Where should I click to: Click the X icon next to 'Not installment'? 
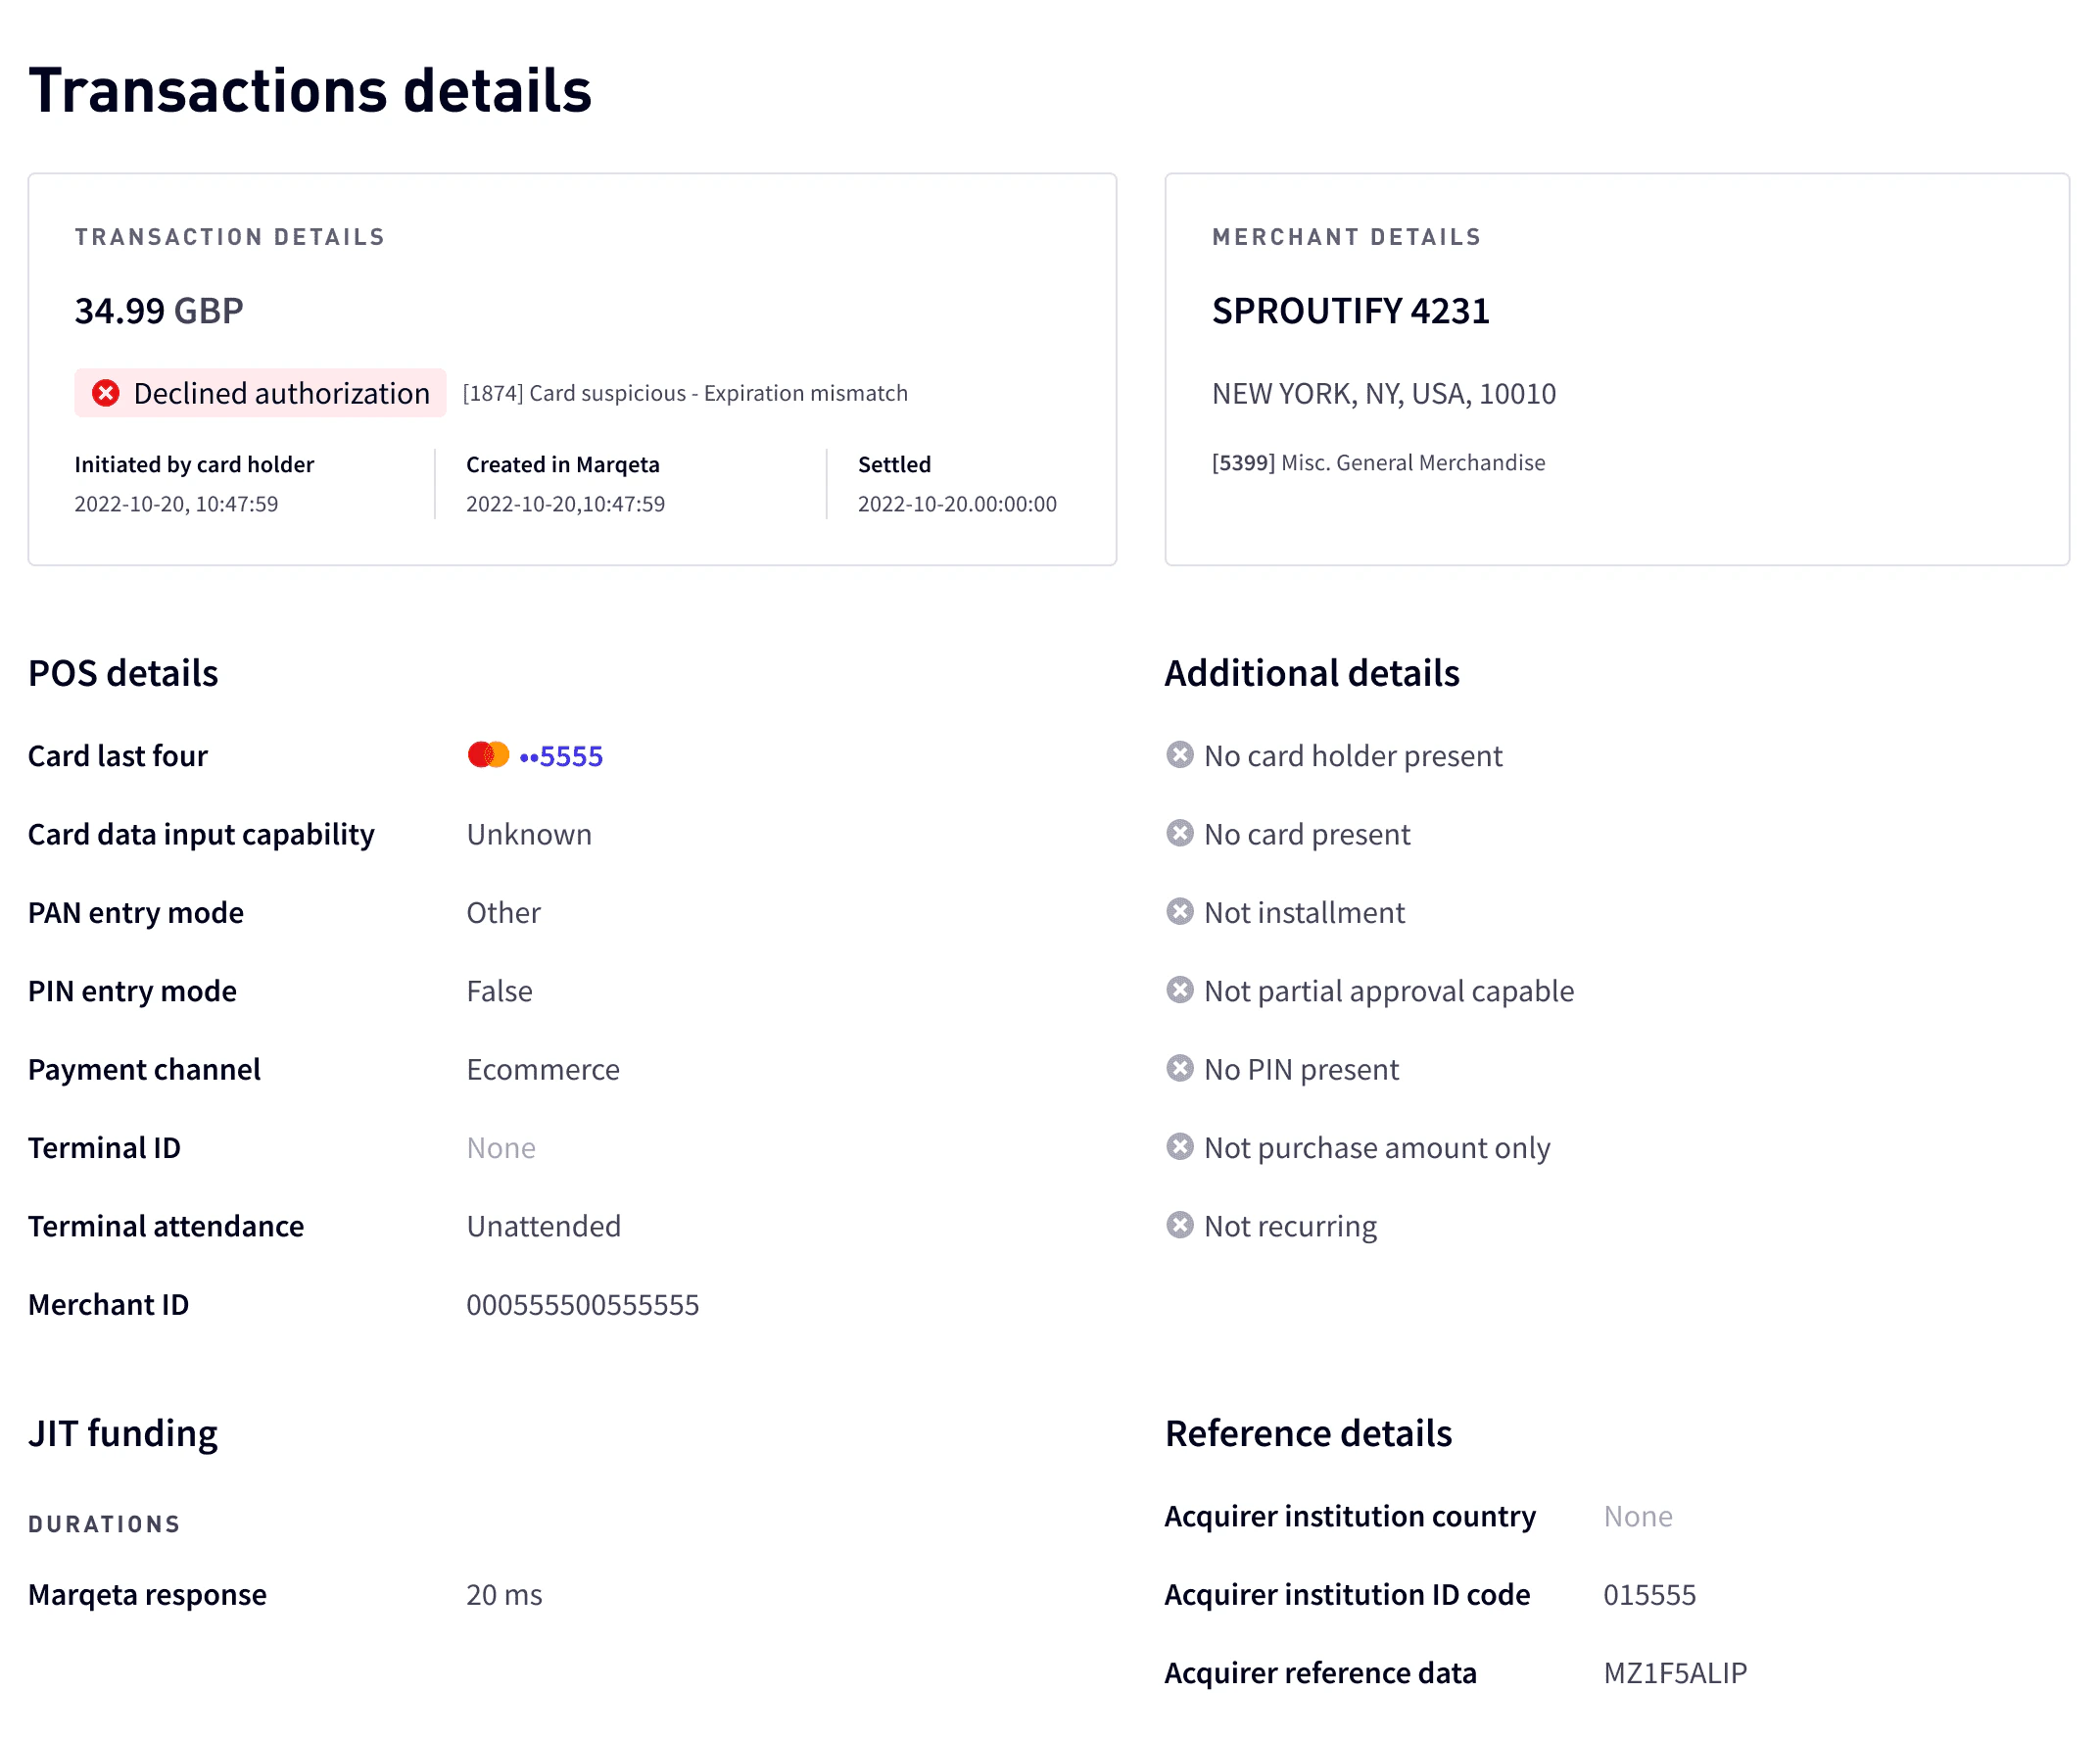[x=1180, y=912]
